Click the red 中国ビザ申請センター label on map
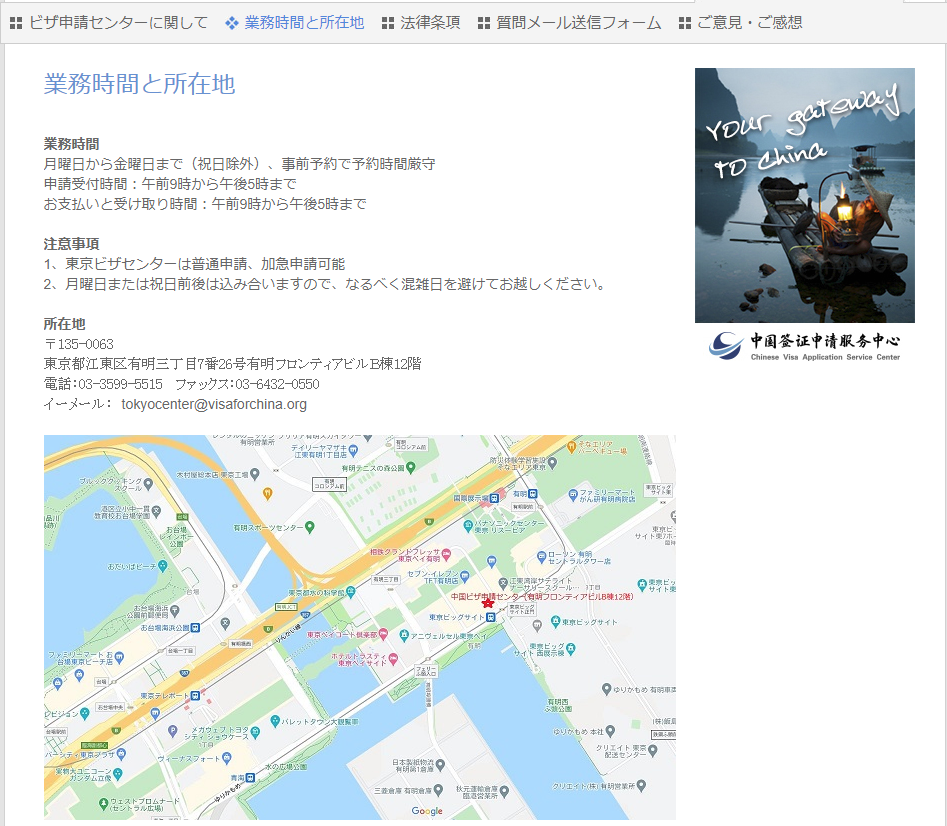This screenshot has height=826, width=947. [x=542, y=596]
